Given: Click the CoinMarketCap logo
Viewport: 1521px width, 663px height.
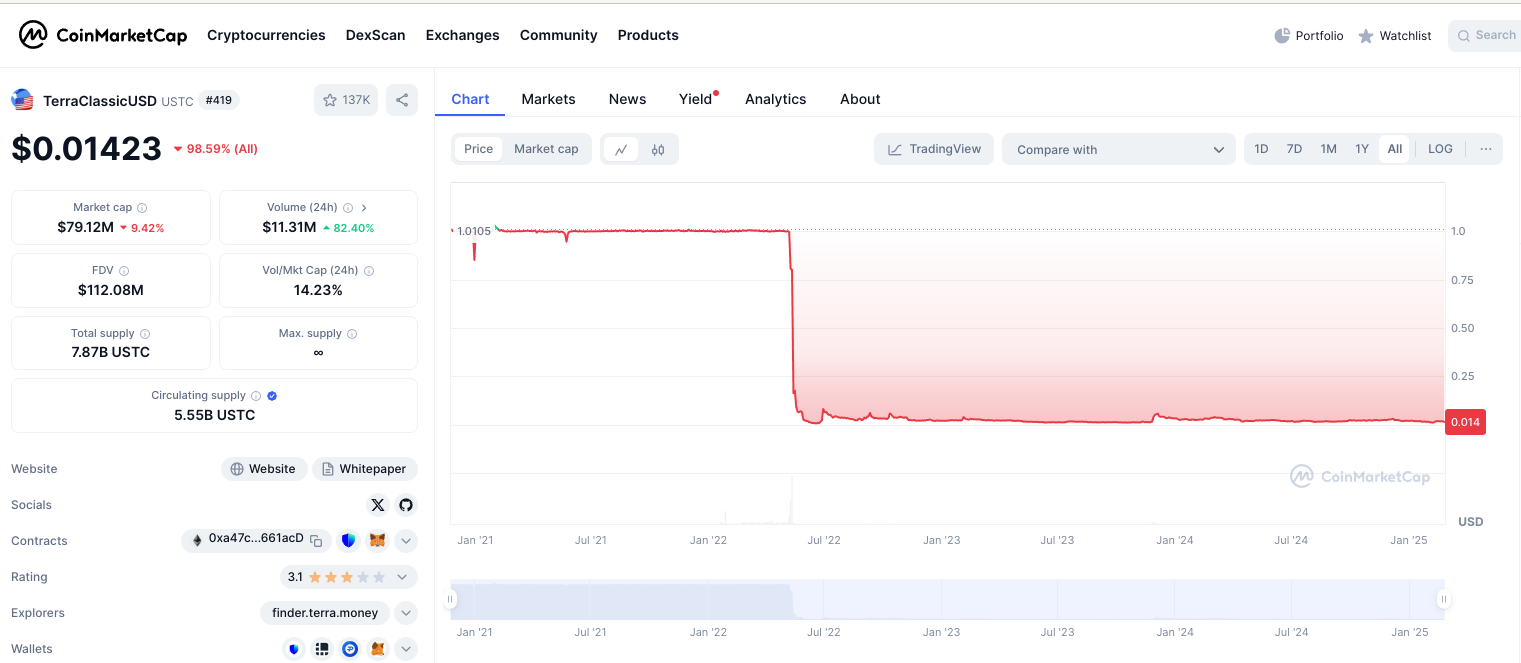Looking at the screenshot, I should (103, 35).
